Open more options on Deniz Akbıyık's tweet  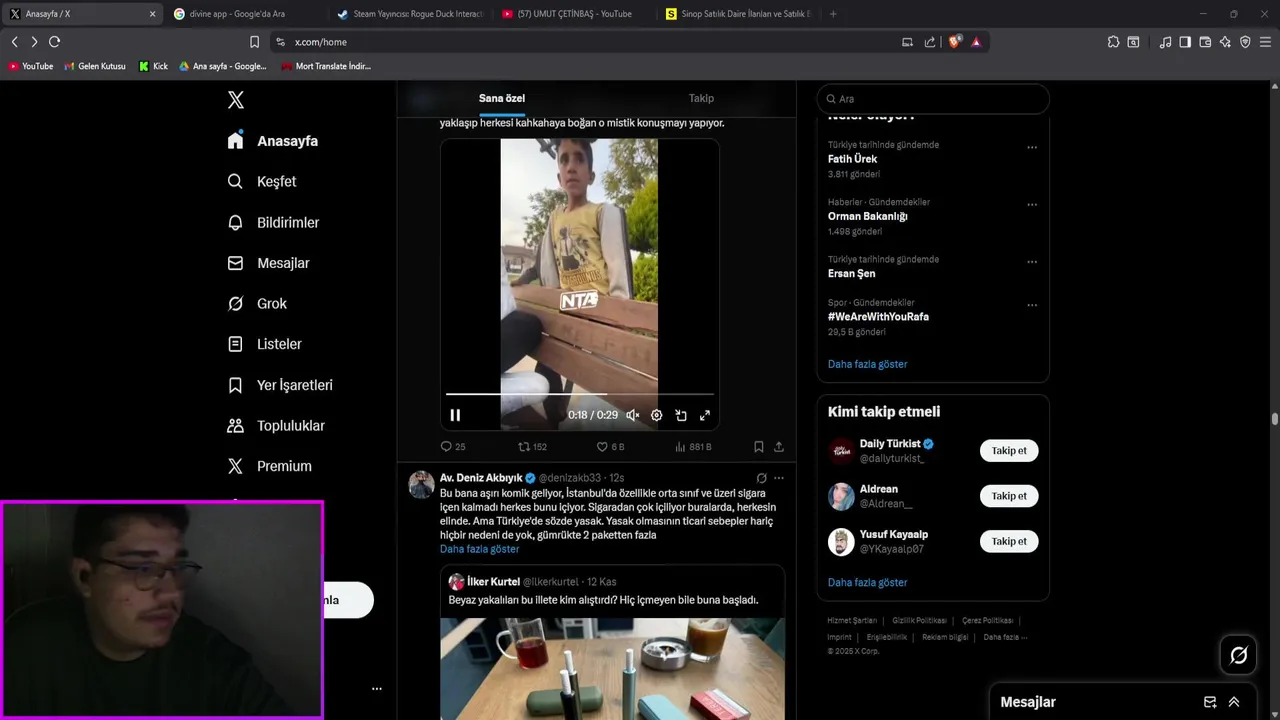(779, 478)
